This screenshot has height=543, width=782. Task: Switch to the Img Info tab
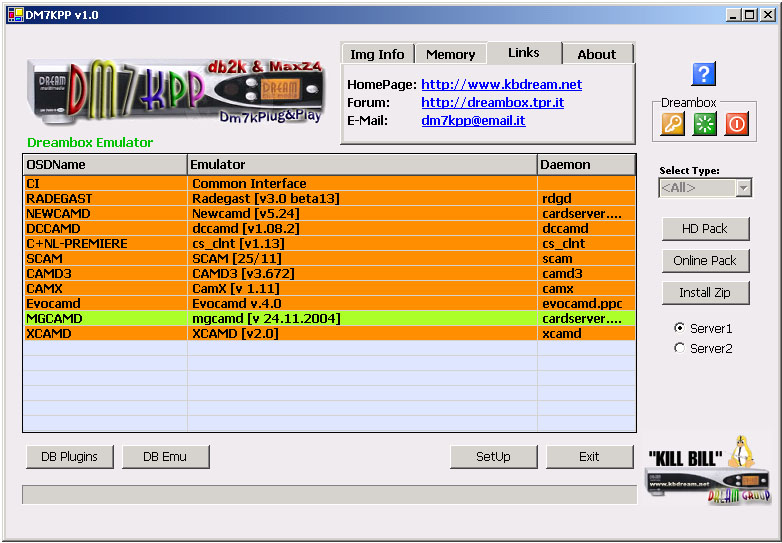[378, 54]
